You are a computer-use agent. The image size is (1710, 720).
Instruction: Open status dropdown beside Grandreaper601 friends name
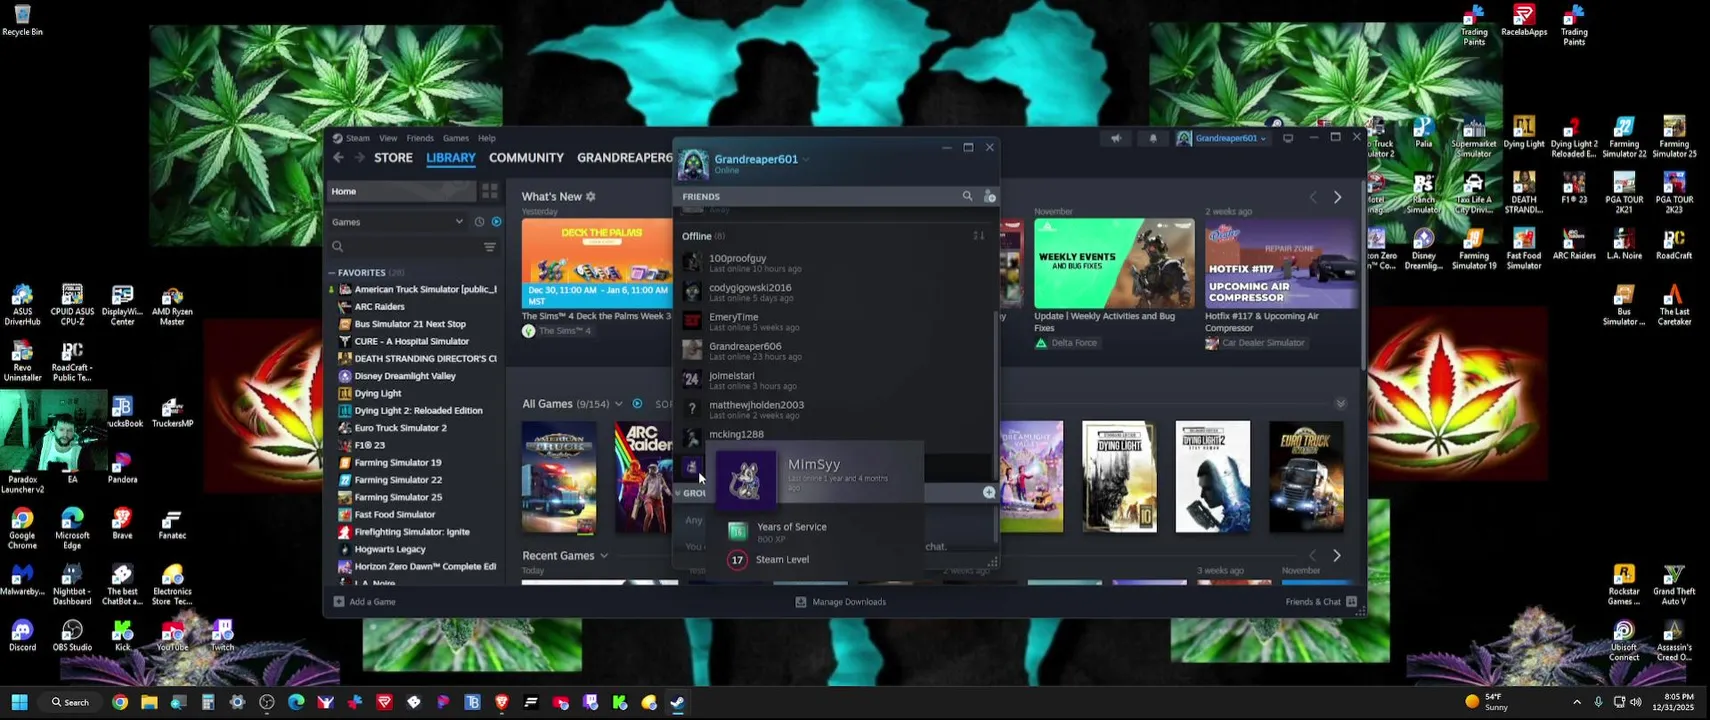[806, 160]
